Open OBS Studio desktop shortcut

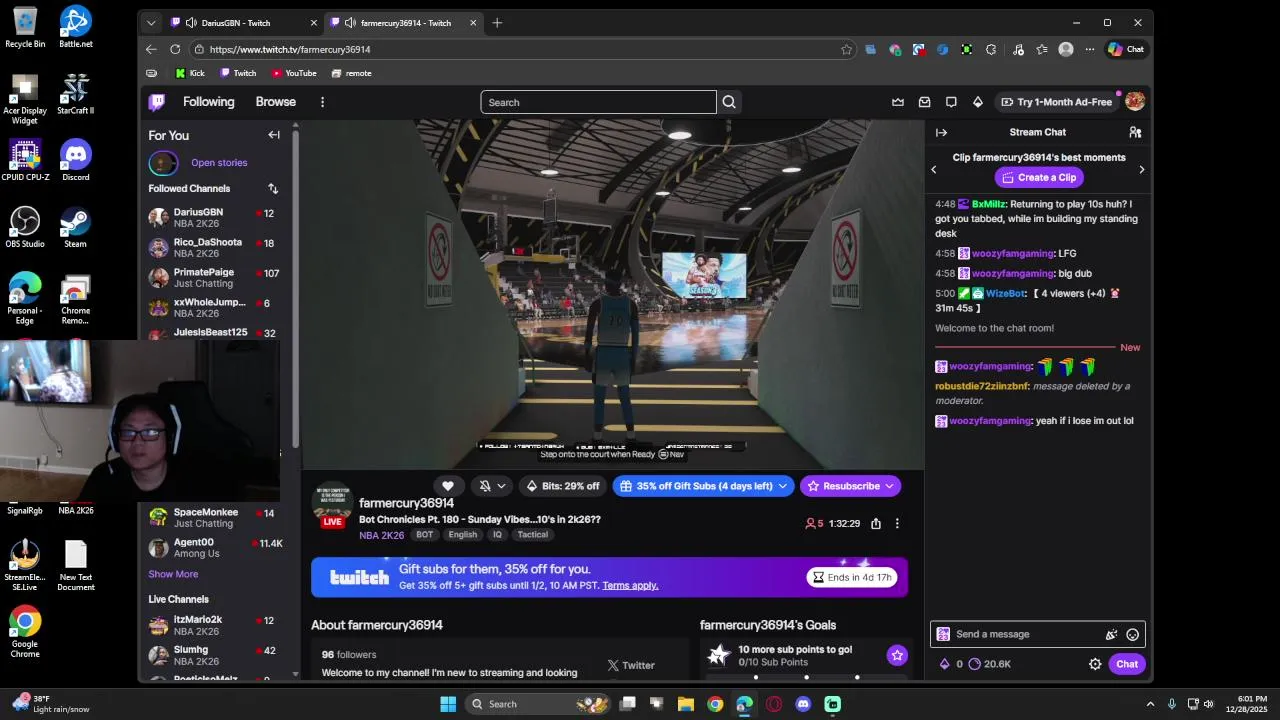point(25,228)
